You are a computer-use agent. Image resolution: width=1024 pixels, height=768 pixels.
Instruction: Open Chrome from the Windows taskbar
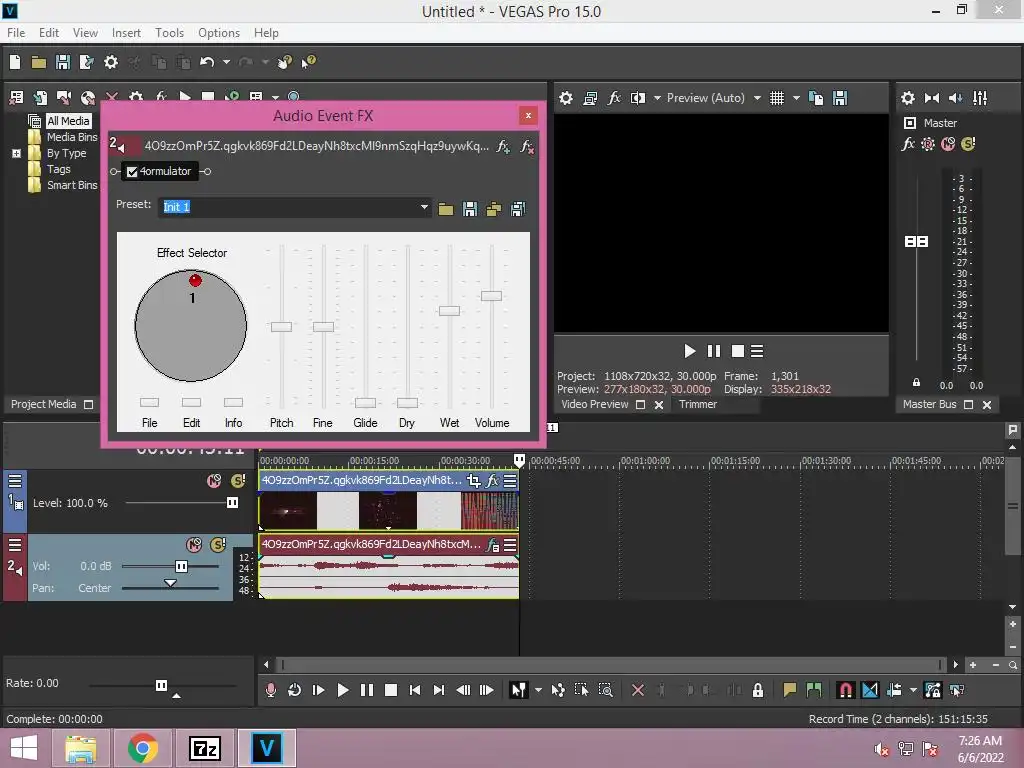click(x=142, y=748)
